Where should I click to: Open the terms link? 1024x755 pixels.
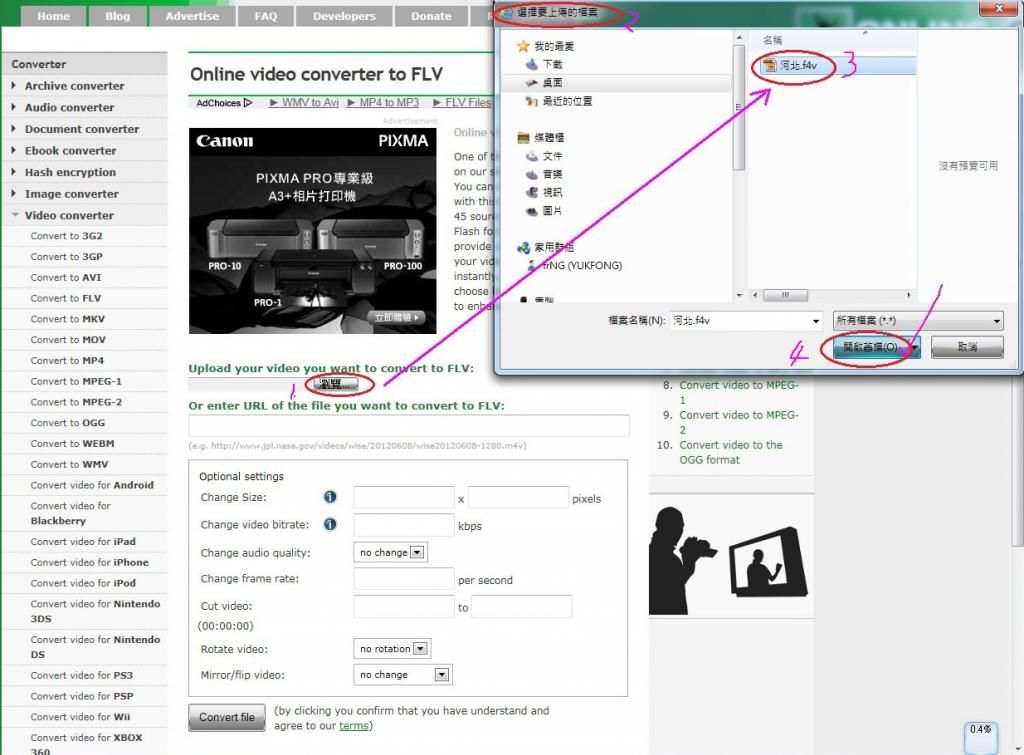click(x=353, y=726)
